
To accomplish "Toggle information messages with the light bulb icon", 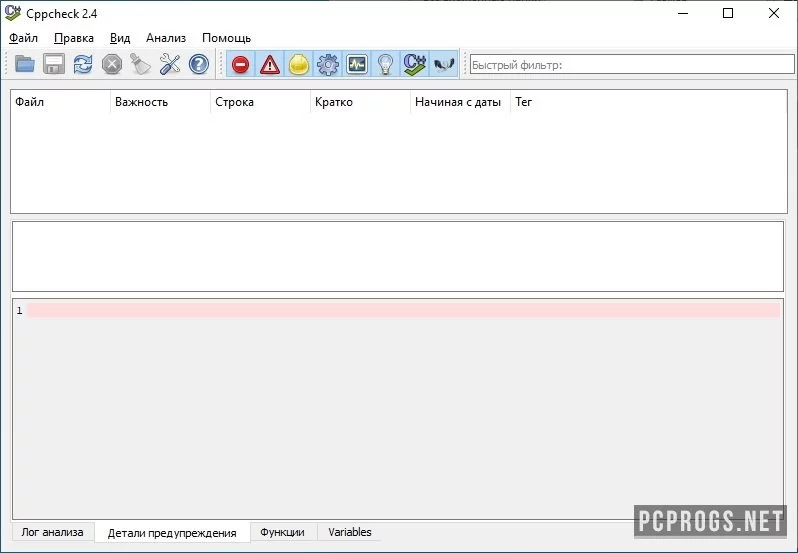I will 386,65.
